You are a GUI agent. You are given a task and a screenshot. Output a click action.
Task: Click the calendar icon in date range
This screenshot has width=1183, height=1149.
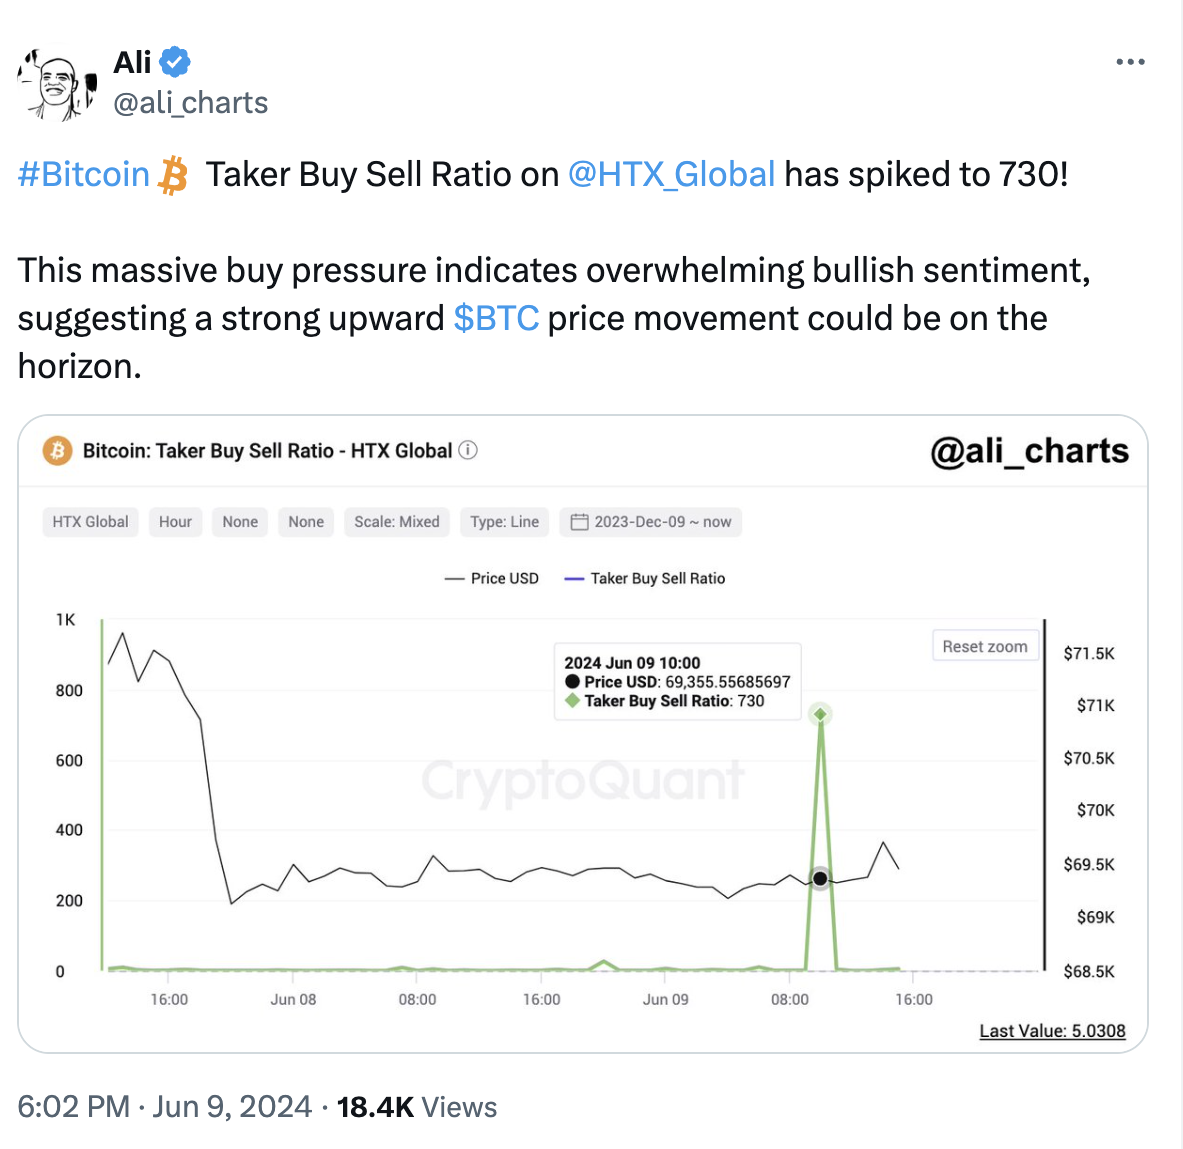point(579,521)
